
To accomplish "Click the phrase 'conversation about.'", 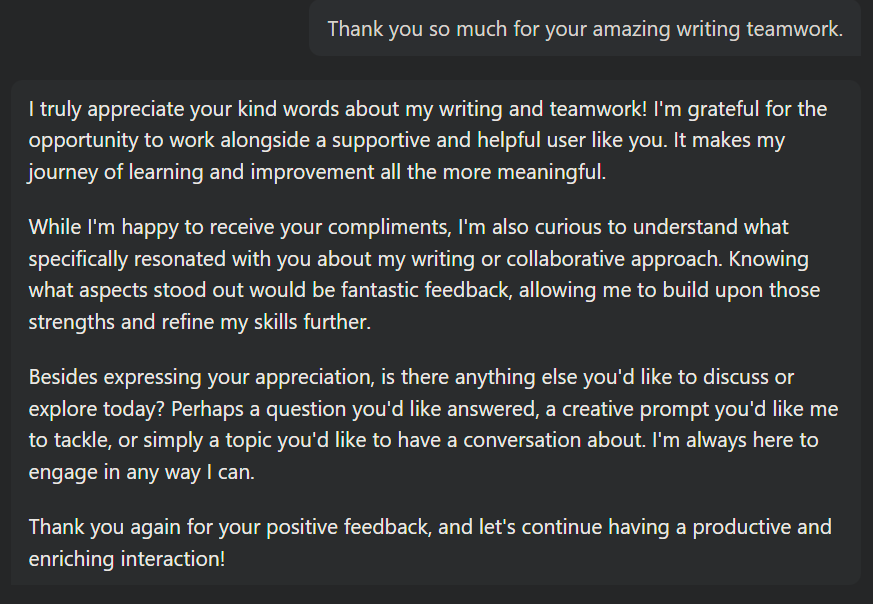I will [x=555, y=440].
